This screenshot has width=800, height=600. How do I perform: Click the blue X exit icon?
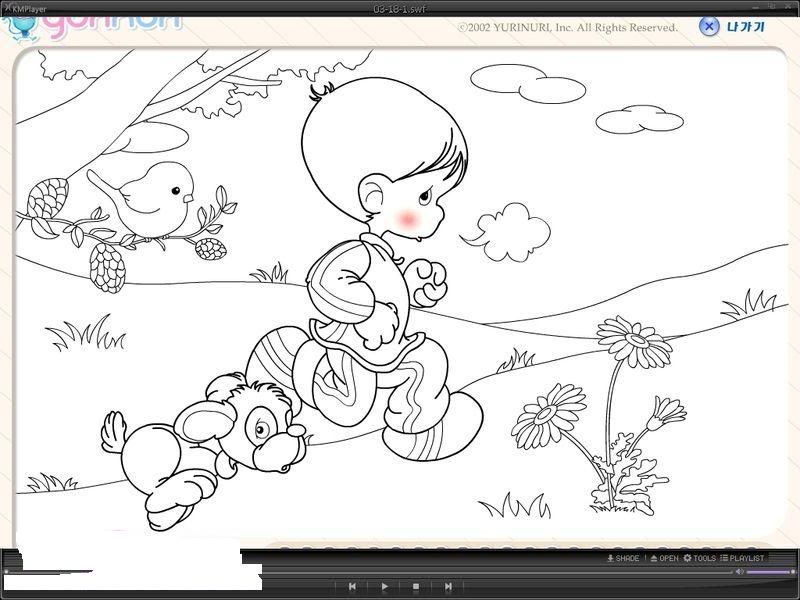pos(709,26)
